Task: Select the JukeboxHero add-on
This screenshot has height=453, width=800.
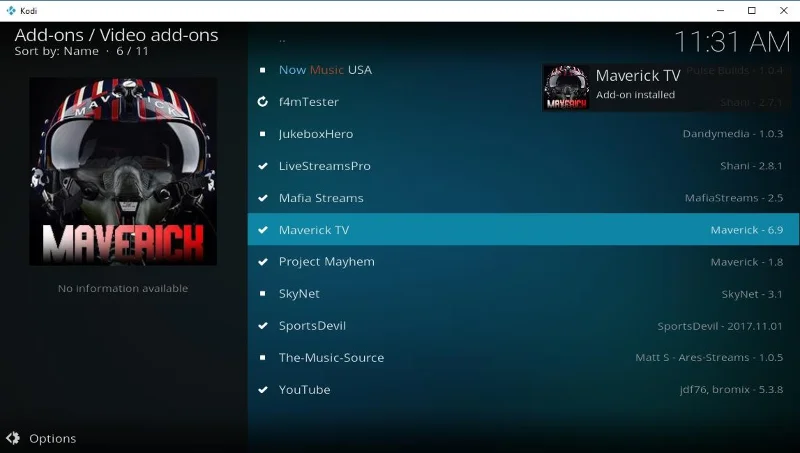Action: [x=523, y=134]
